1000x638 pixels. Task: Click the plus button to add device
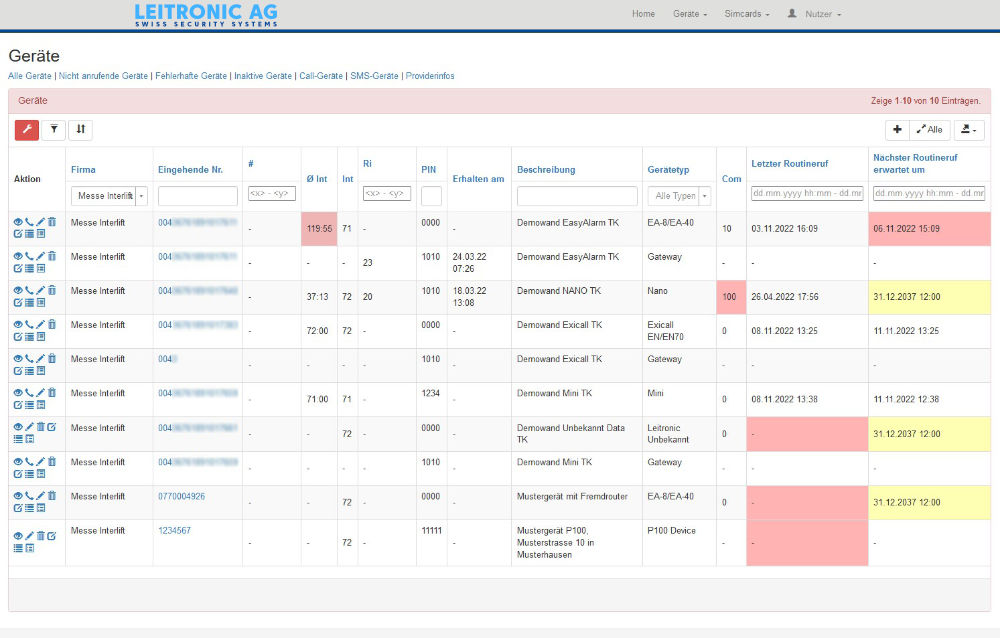coord(897,129)
